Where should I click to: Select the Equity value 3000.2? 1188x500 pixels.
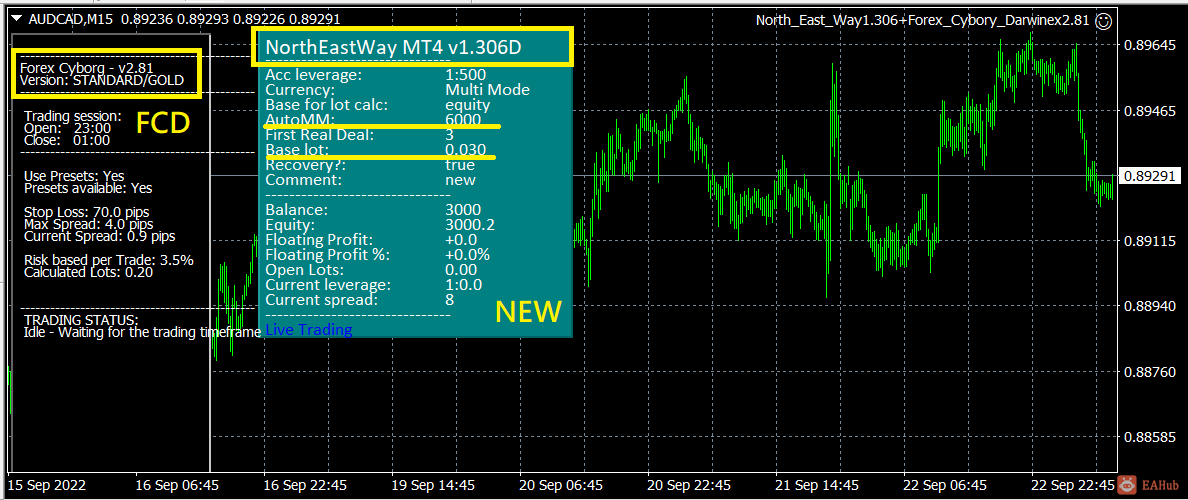click(470, 225)
